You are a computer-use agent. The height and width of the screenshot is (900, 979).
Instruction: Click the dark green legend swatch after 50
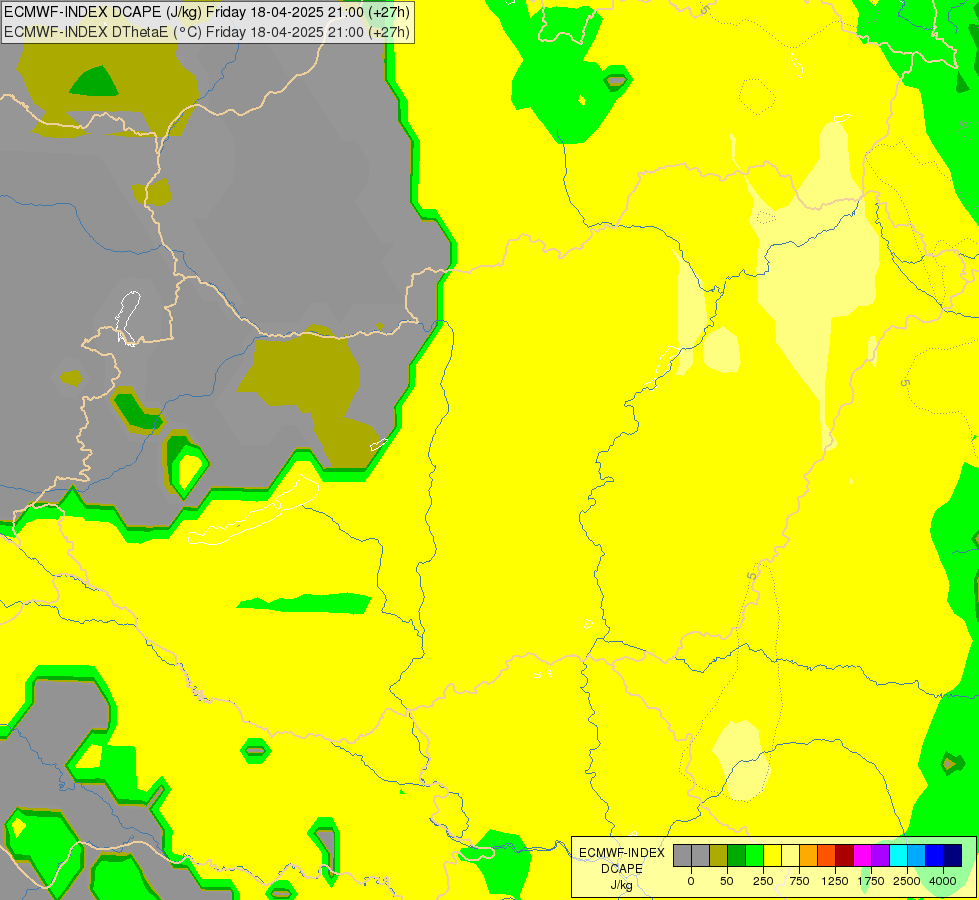(737, 855)
